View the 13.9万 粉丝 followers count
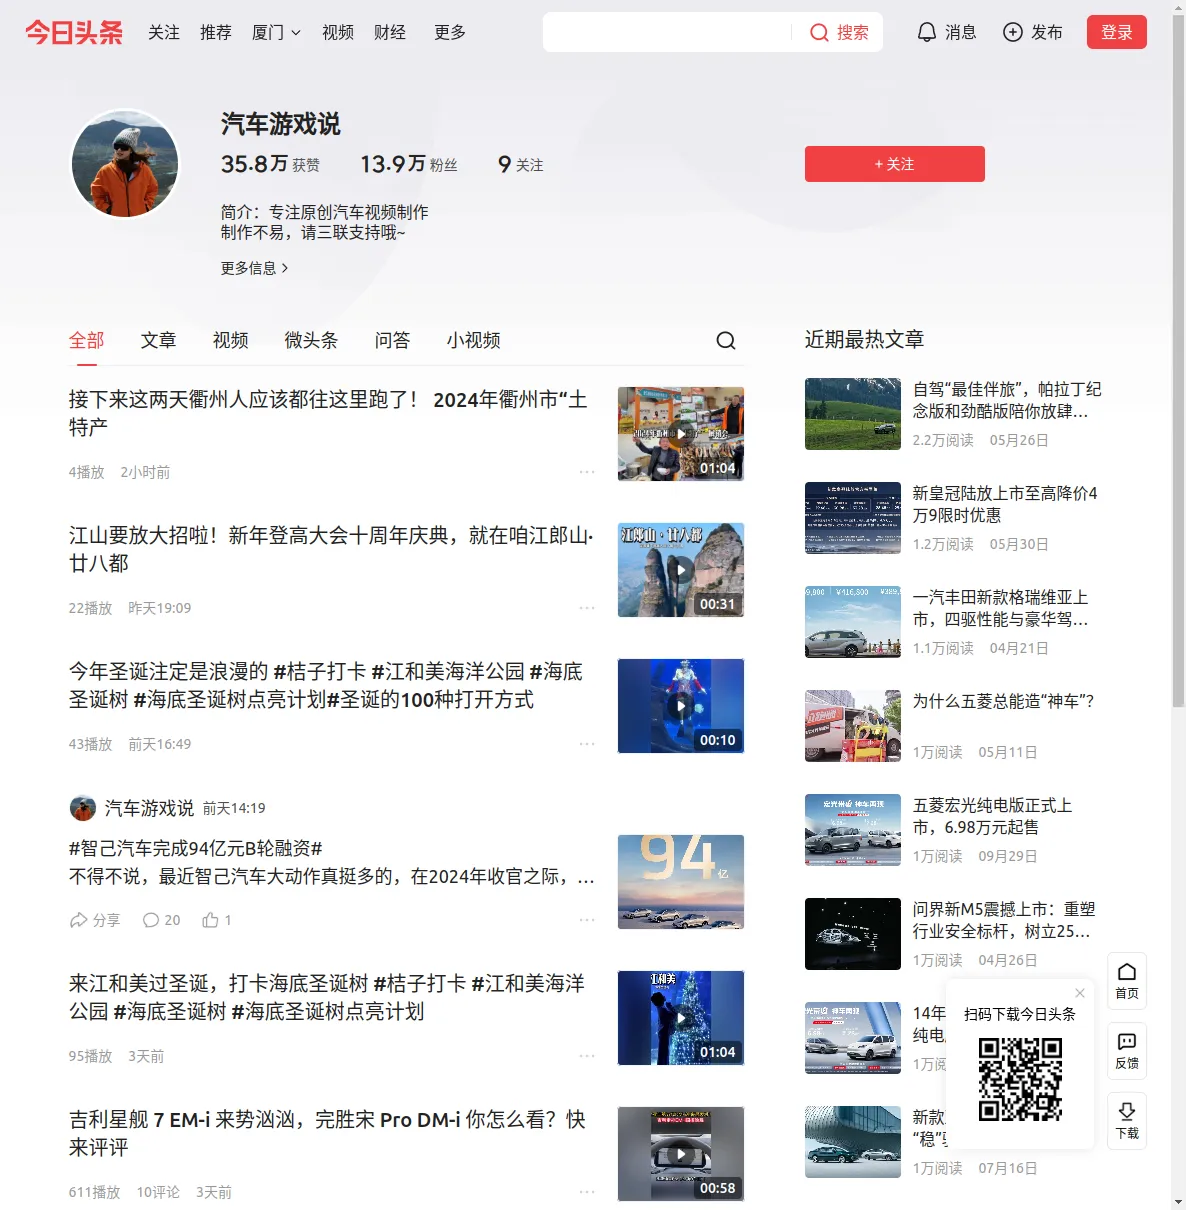 (409, 164)
